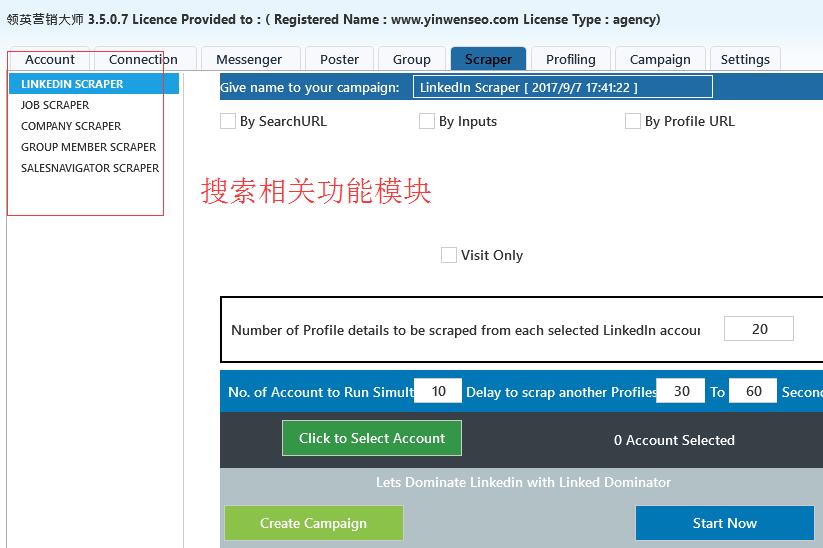Click the Delay to scrap another Profiles label
This screenshot has height=548, width=823.
561,392
